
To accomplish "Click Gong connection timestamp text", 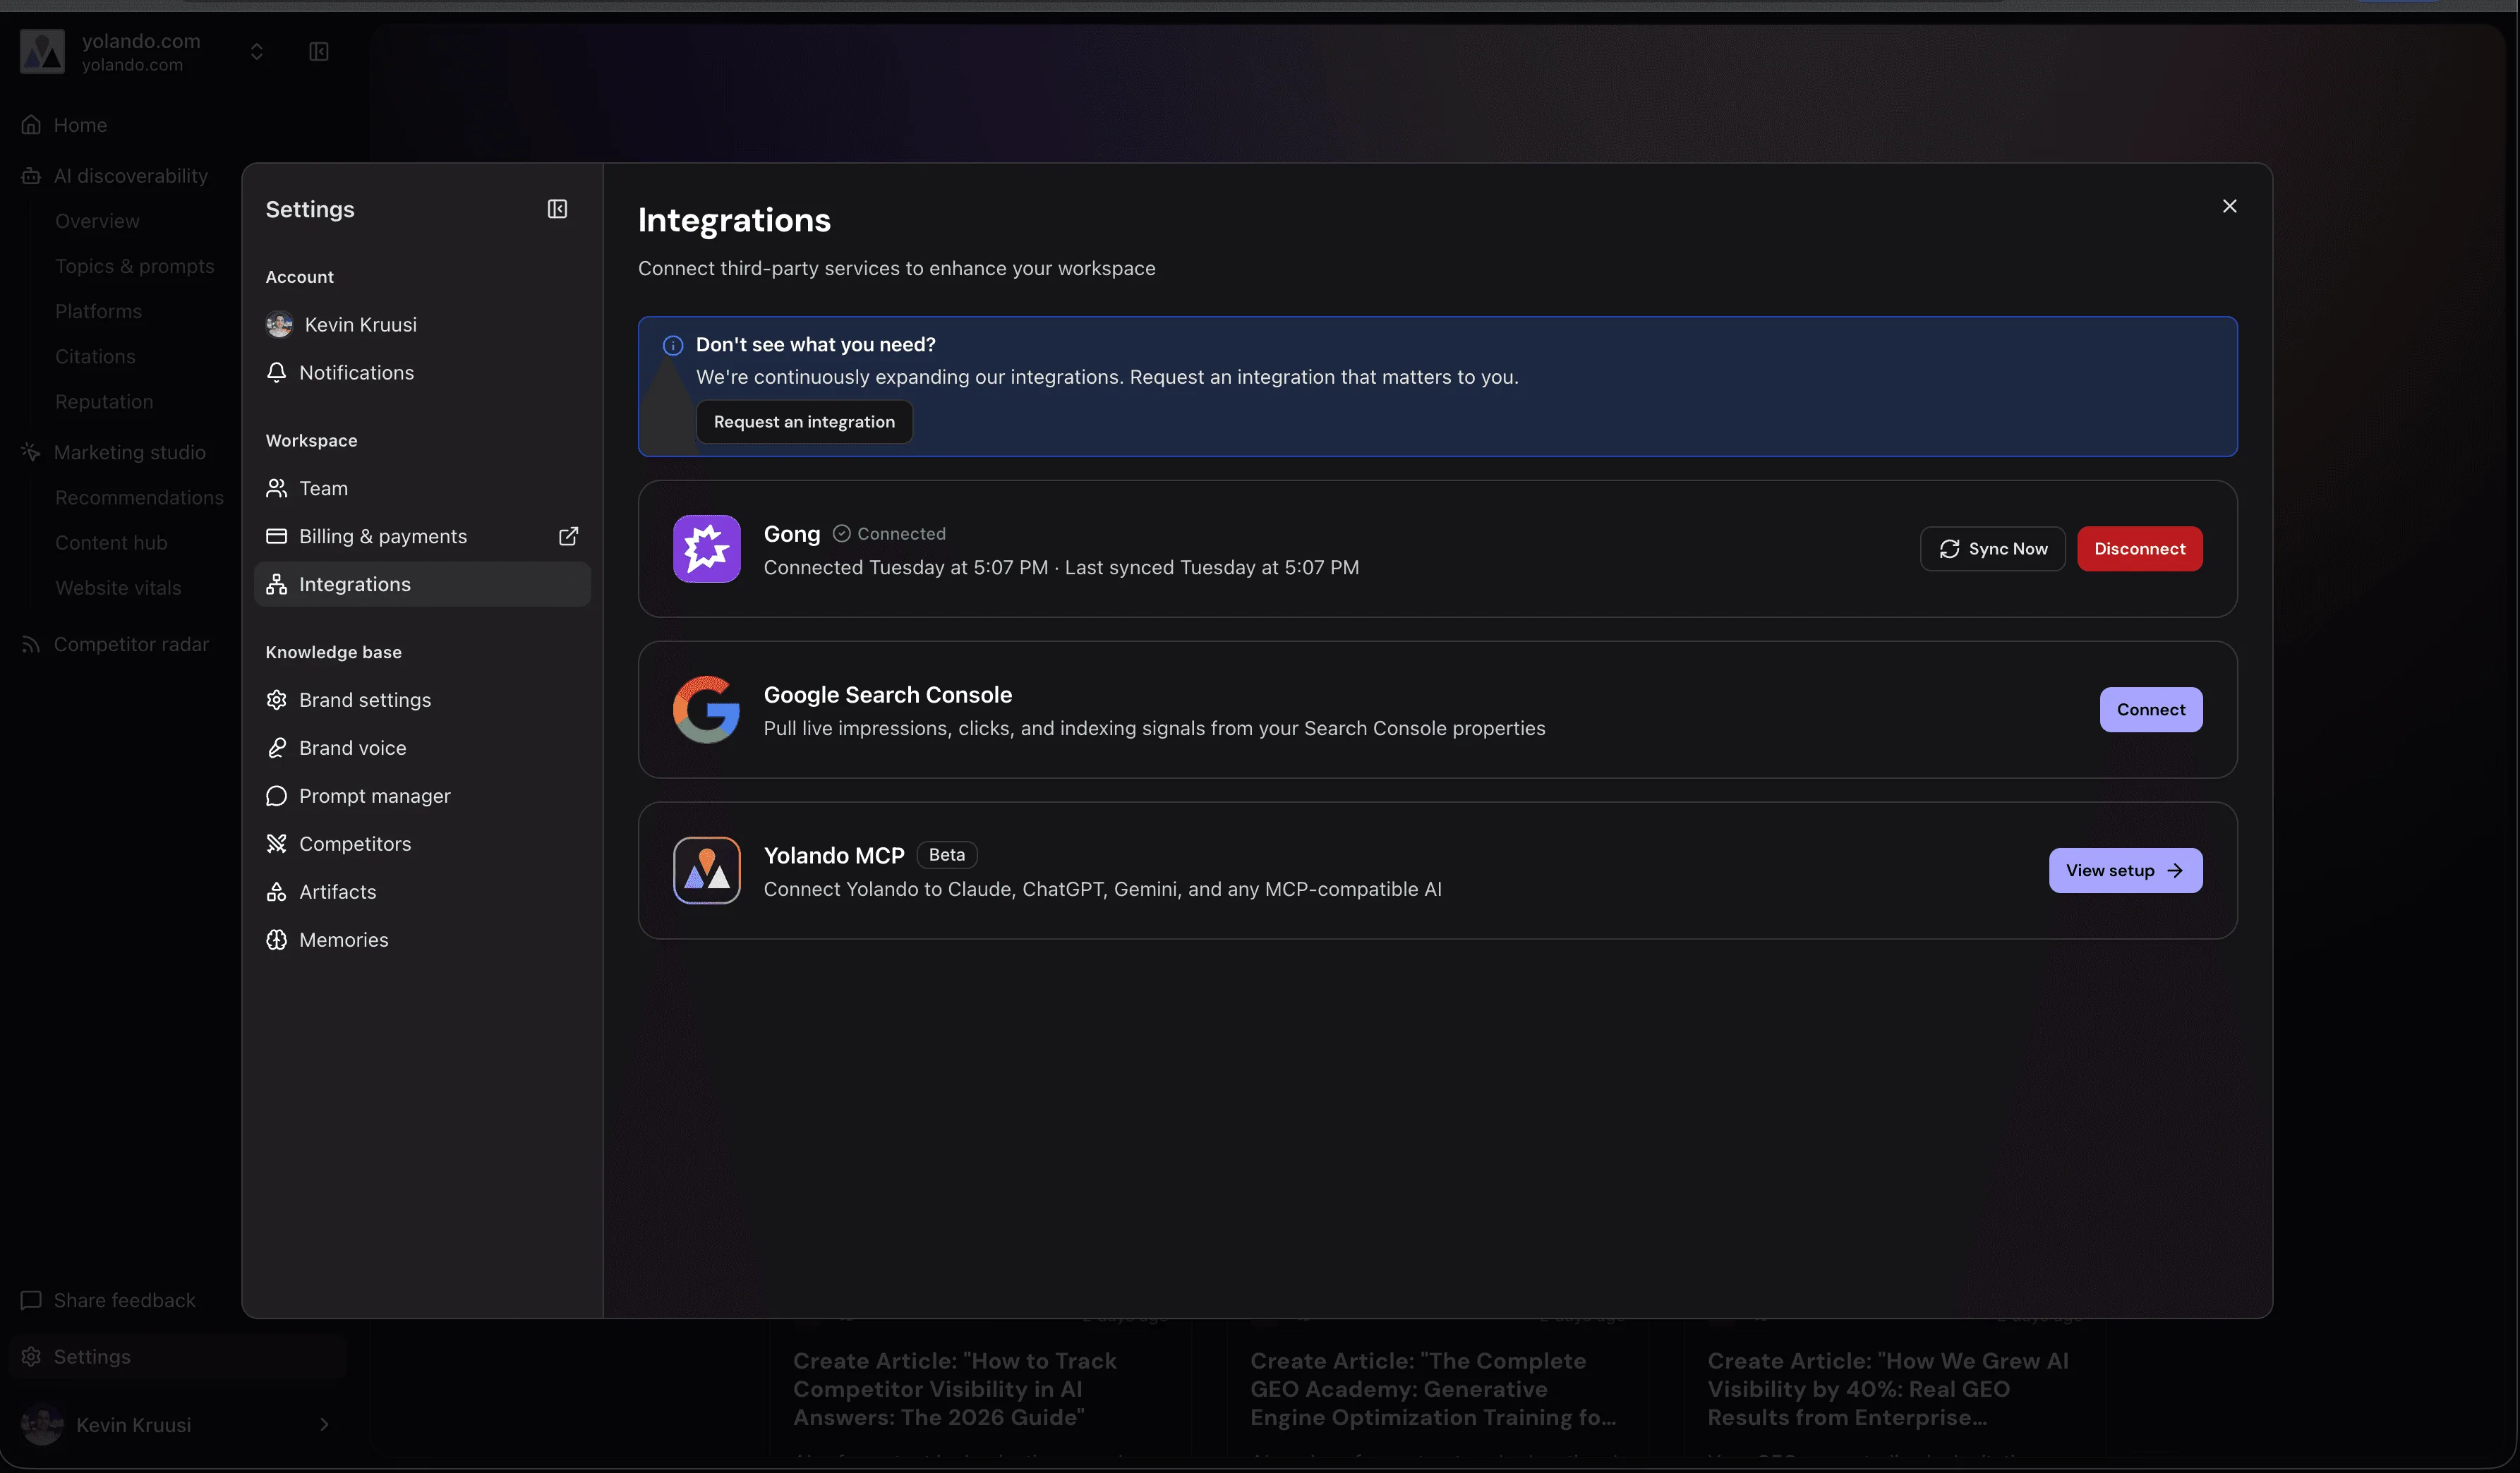I will (x=1061, y=568).
